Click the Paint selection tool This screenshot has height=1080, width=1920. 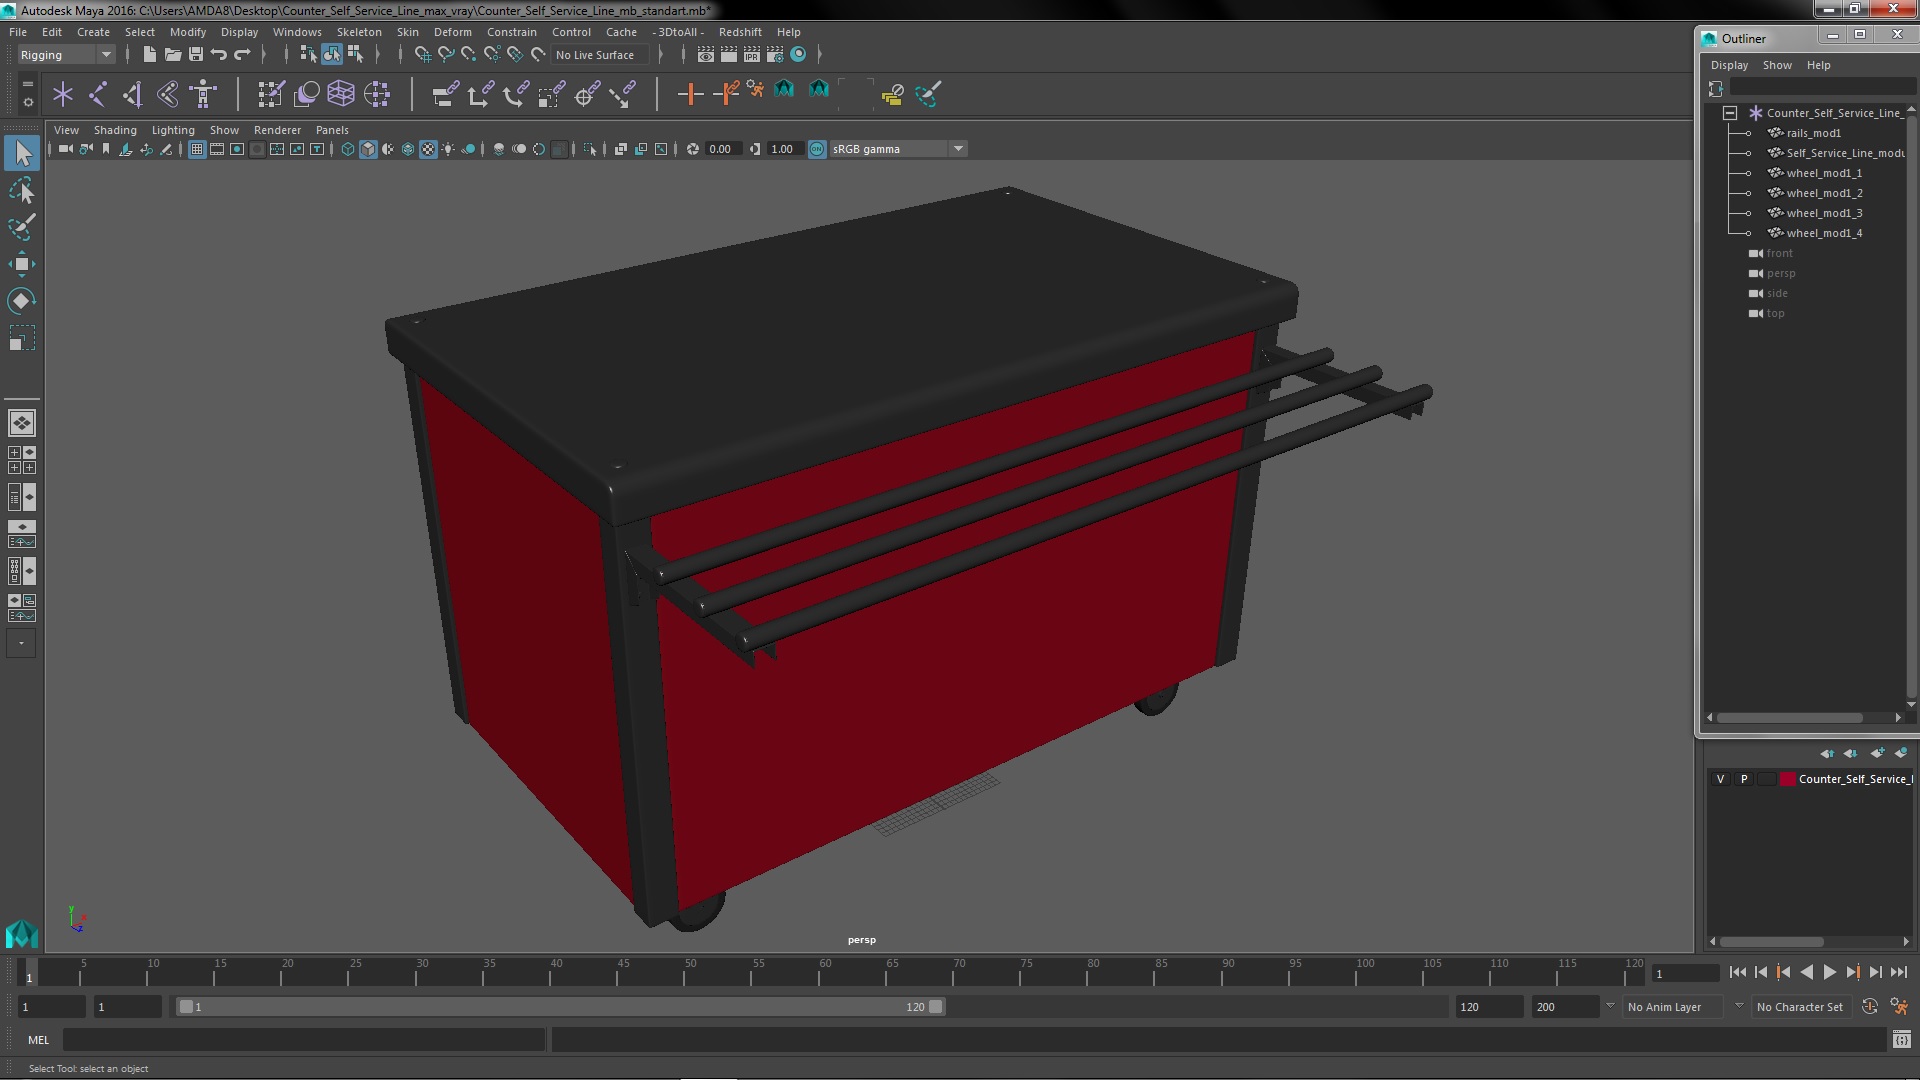point(21,227)
